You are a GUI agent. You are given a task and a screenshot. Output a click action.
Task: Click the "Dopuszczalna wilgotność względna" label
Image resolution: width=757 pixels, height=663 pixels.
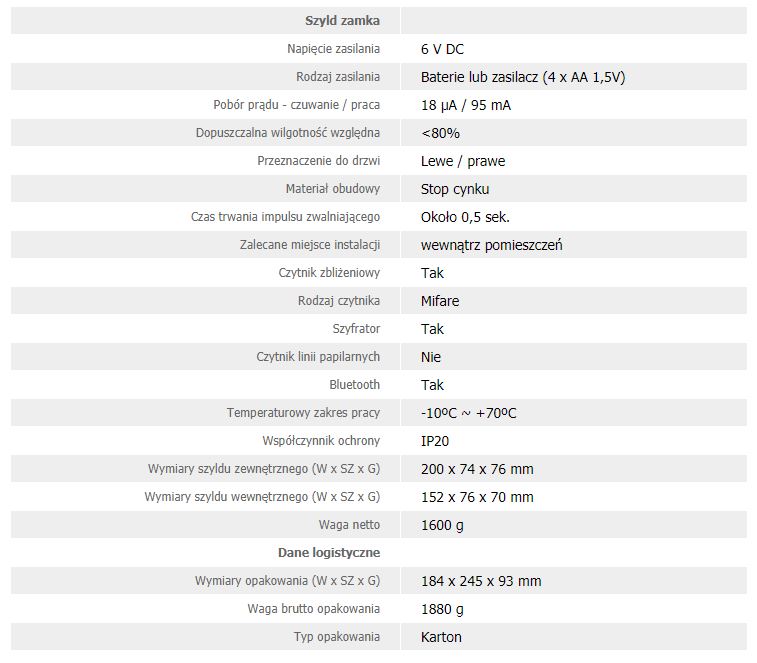pos(288,133)
